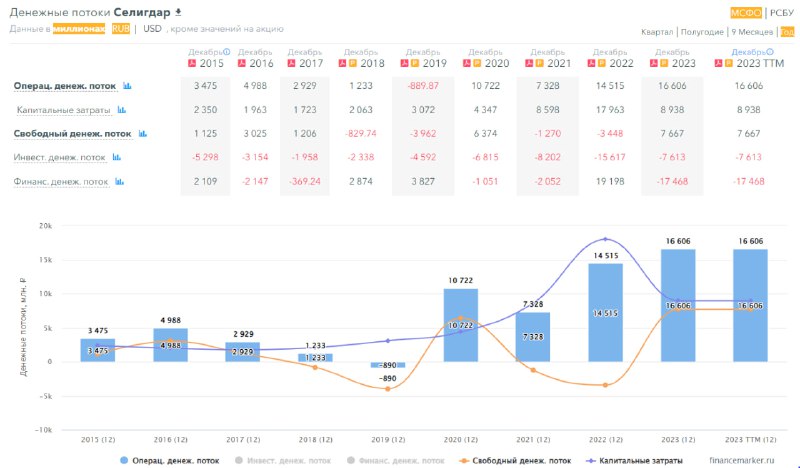The height and width of the screenshot is (468, 800).
Task: Download Селигдар cash flow data icon
Action: pyautogui.click(x=178, y=12)
